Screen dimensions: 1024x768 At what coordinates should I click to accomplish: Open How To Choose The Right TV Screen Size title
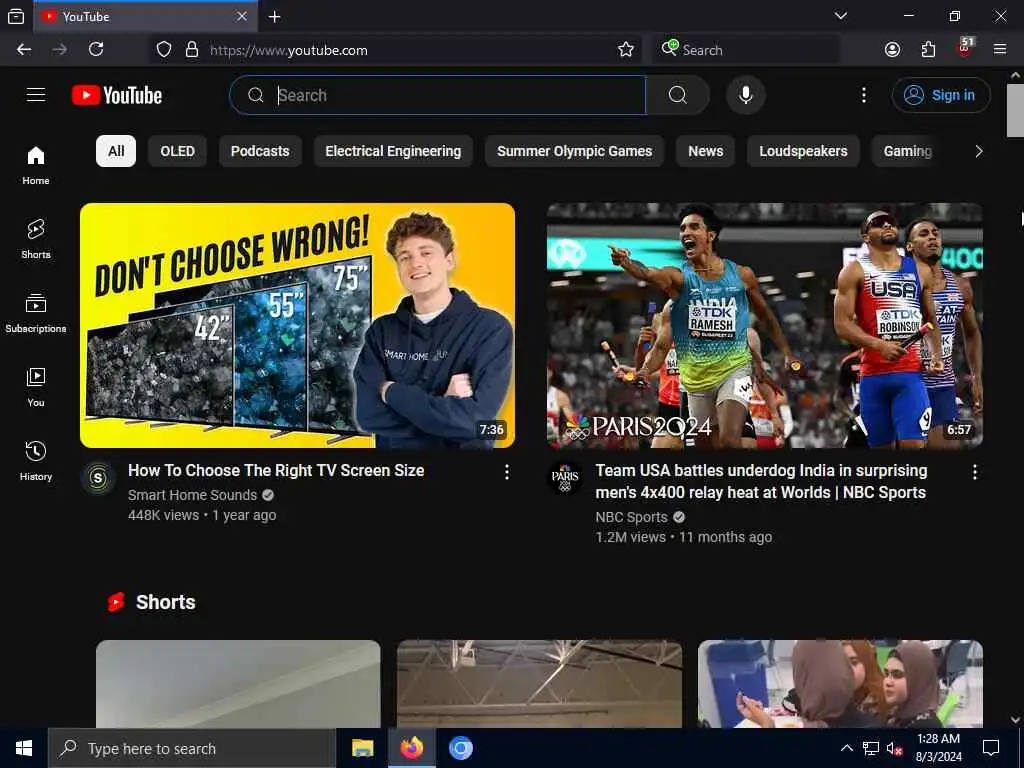[x=276, y=471]
